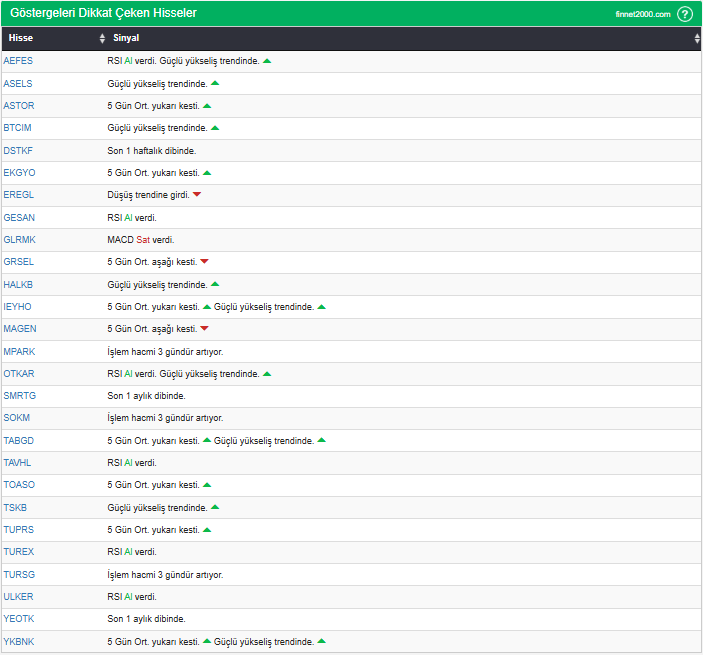
Task: Open the GLRMK stock link
Action: click(x=19, y=240)
